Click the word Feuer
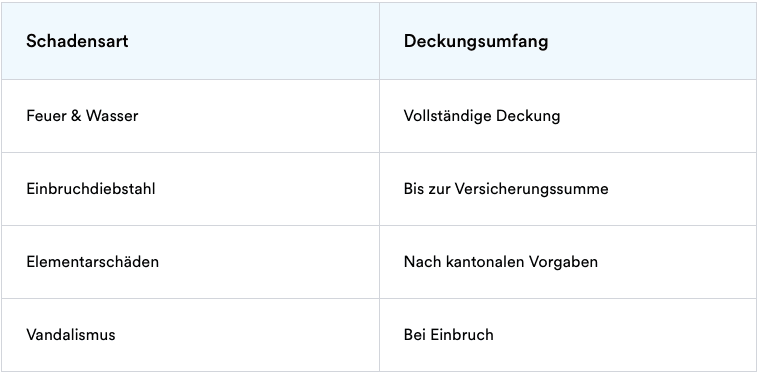This screenshot has width=760, height=374. 47,116
